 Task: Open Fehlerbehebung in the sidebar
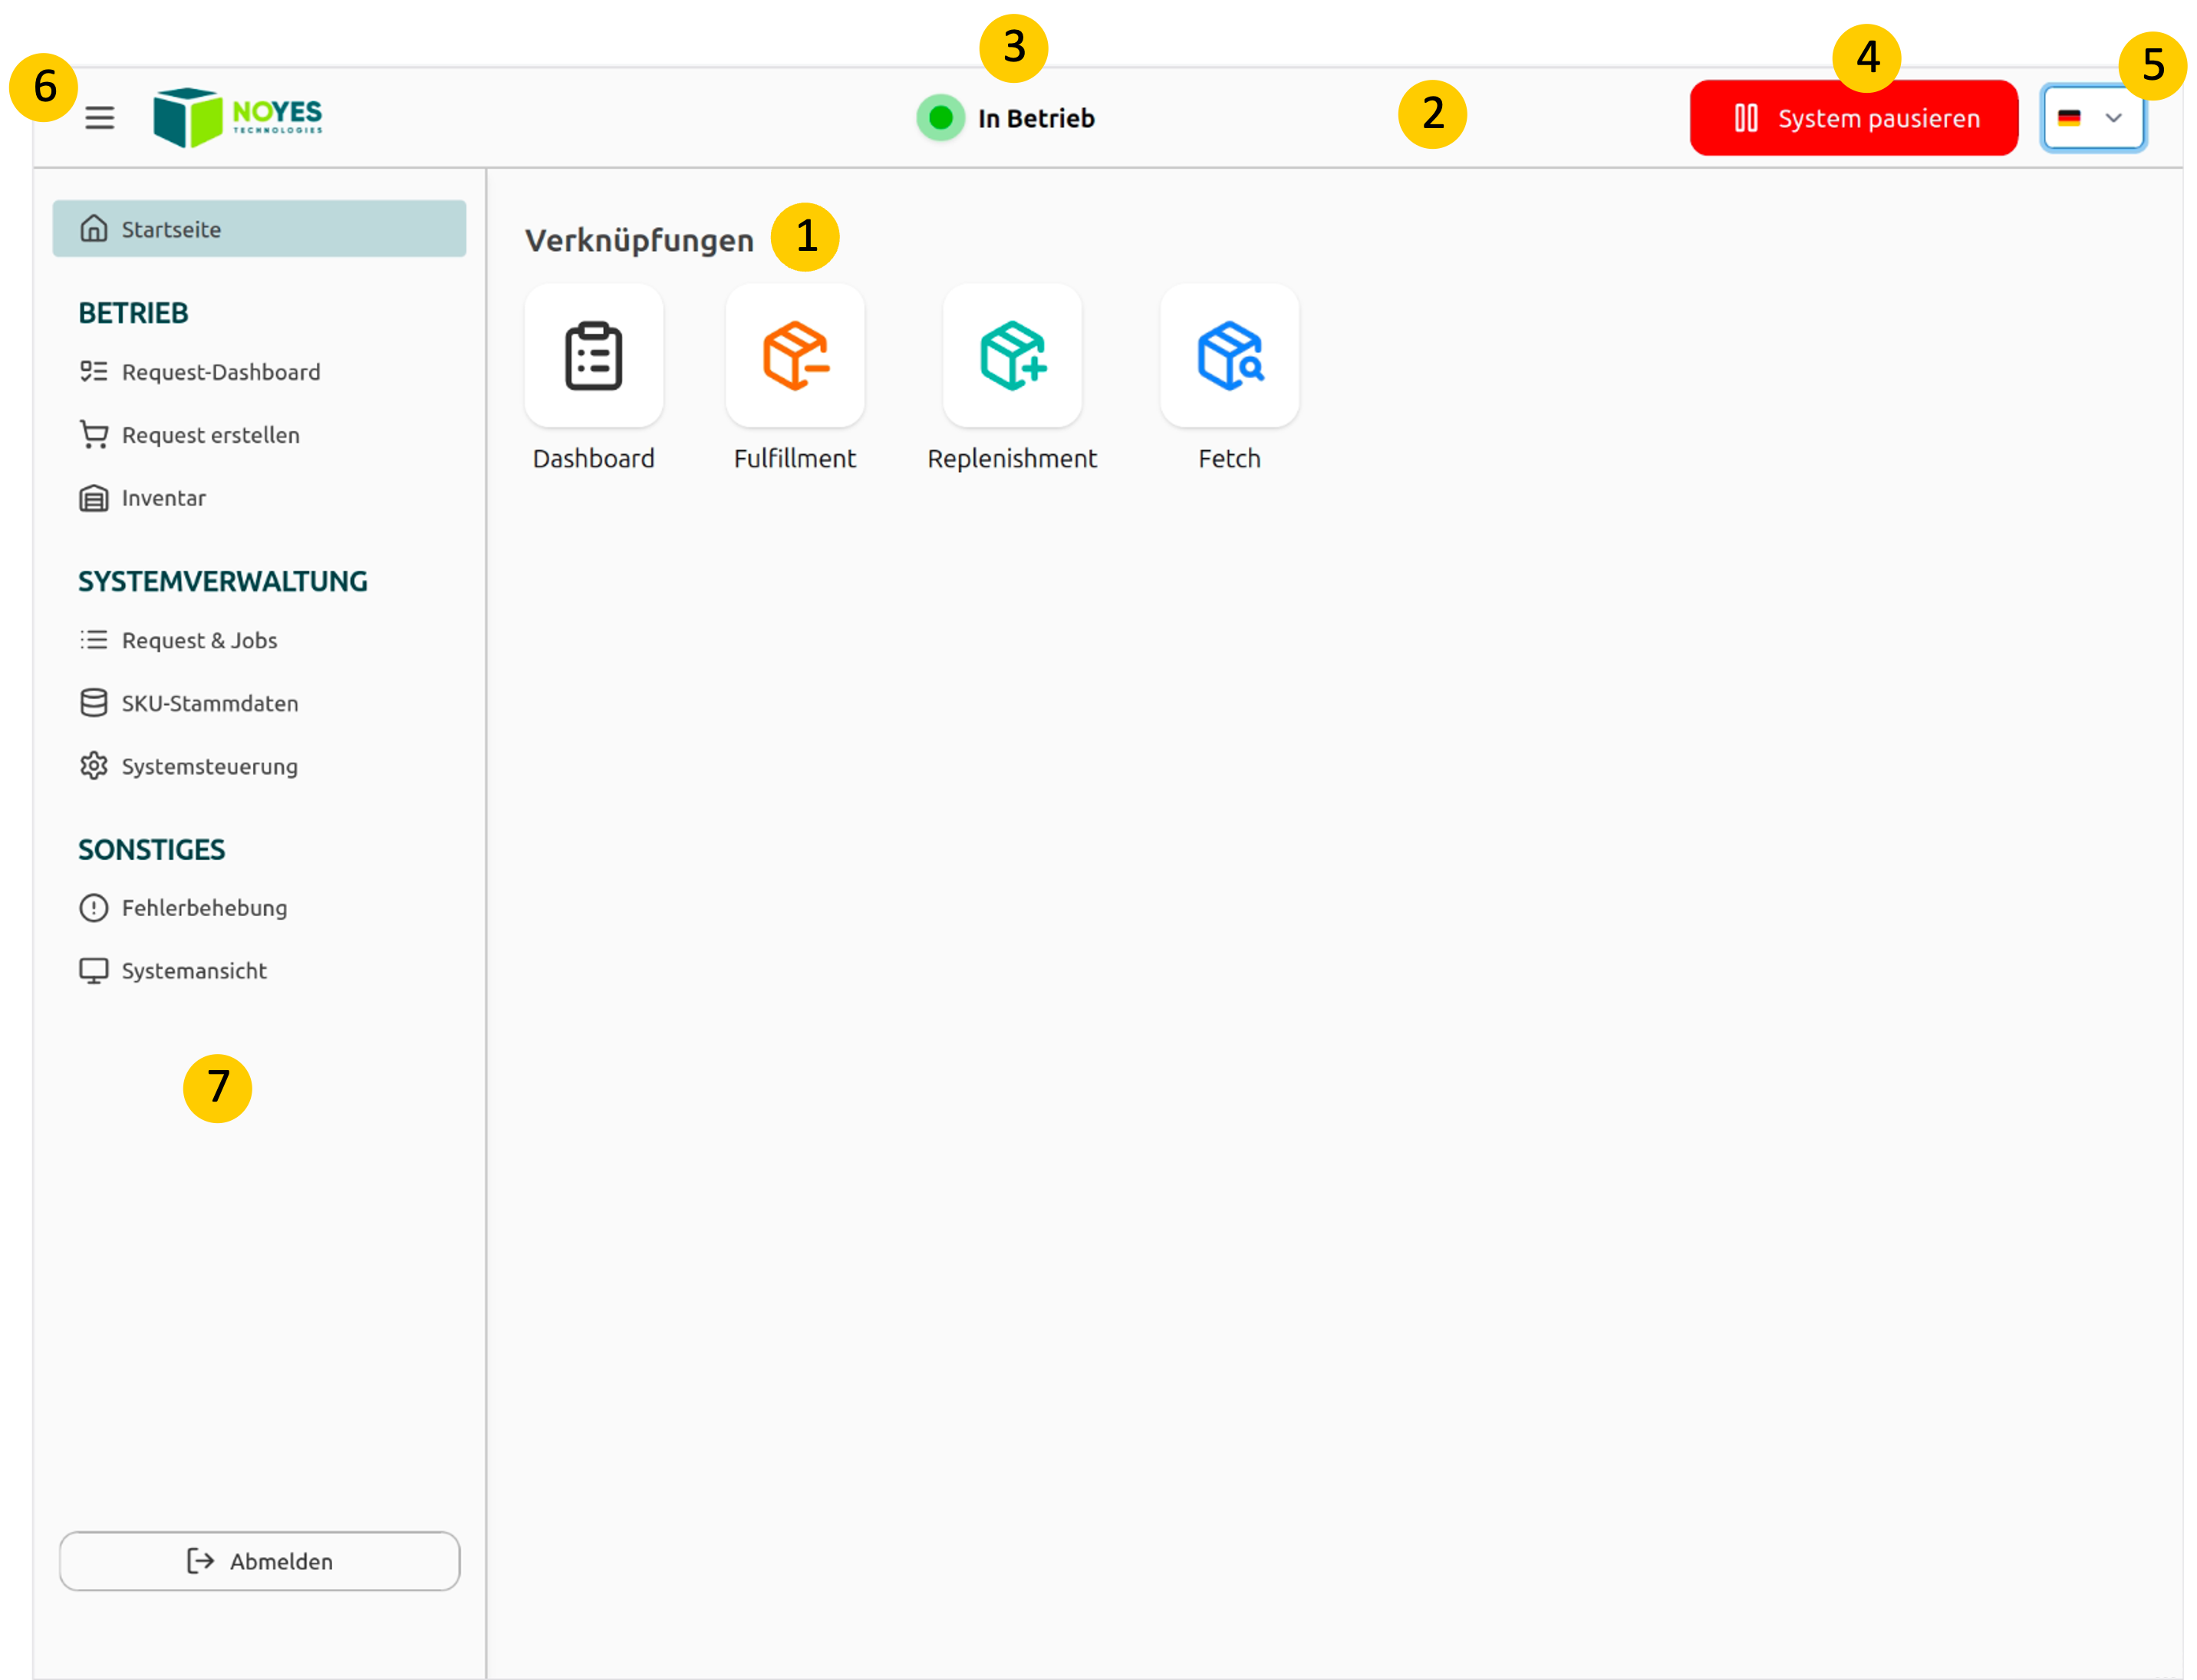pyautogui.click(x=183, y=908)
